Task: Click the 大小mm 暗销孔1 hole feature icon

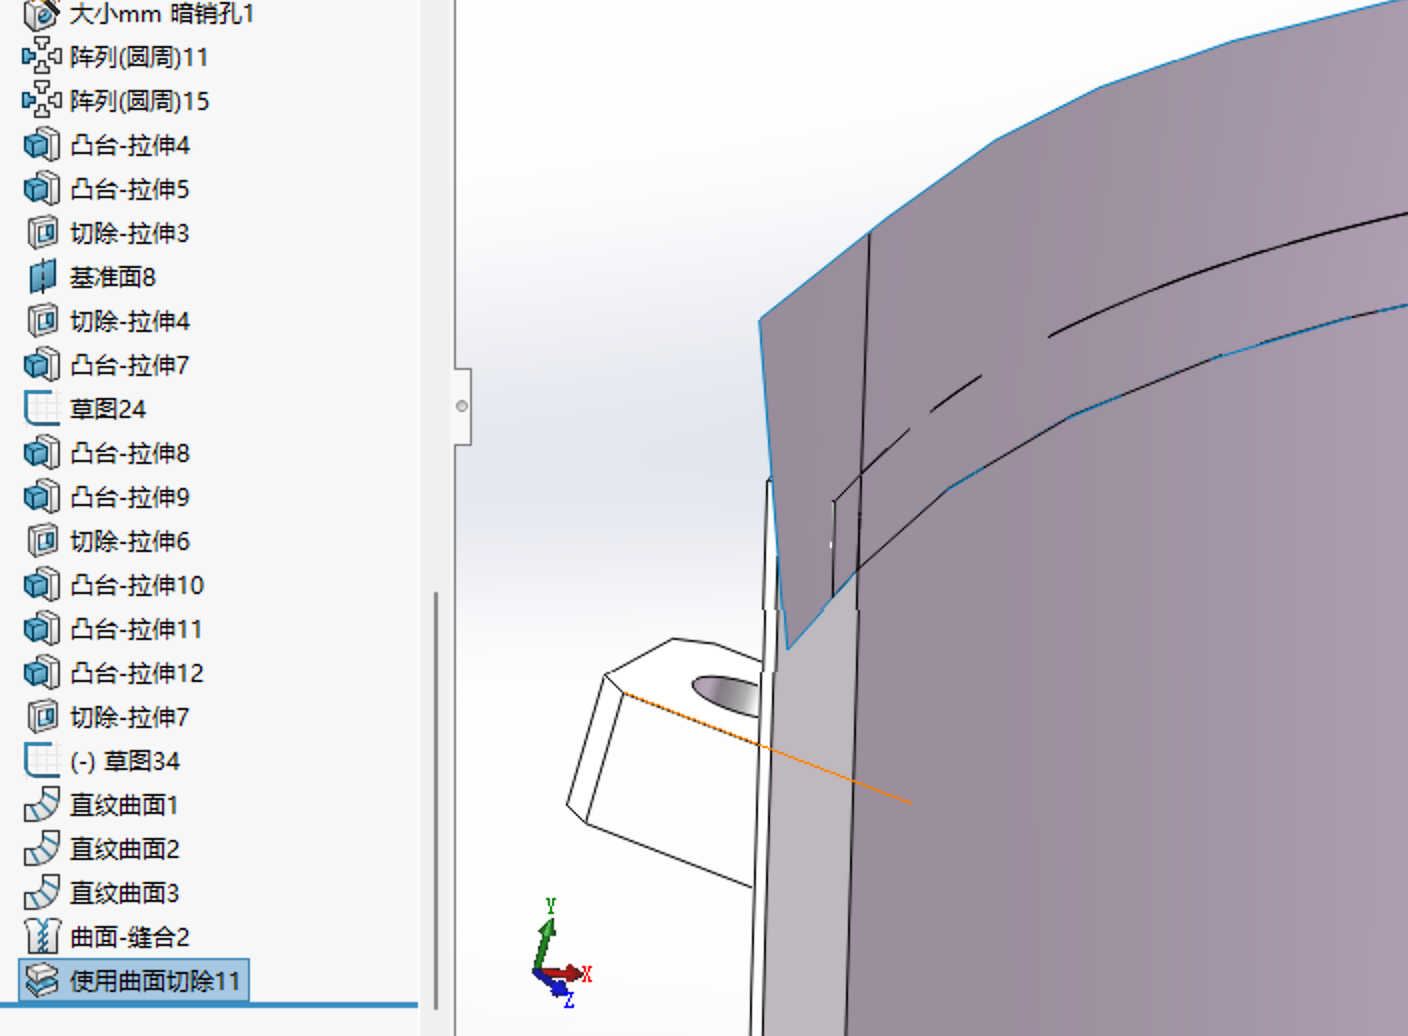Action: pos(41,14)
